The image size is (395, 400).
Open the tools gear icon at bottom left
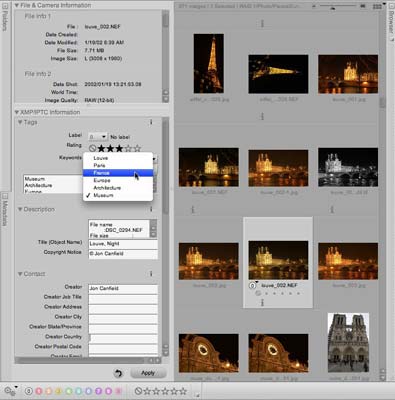(10, 391)
